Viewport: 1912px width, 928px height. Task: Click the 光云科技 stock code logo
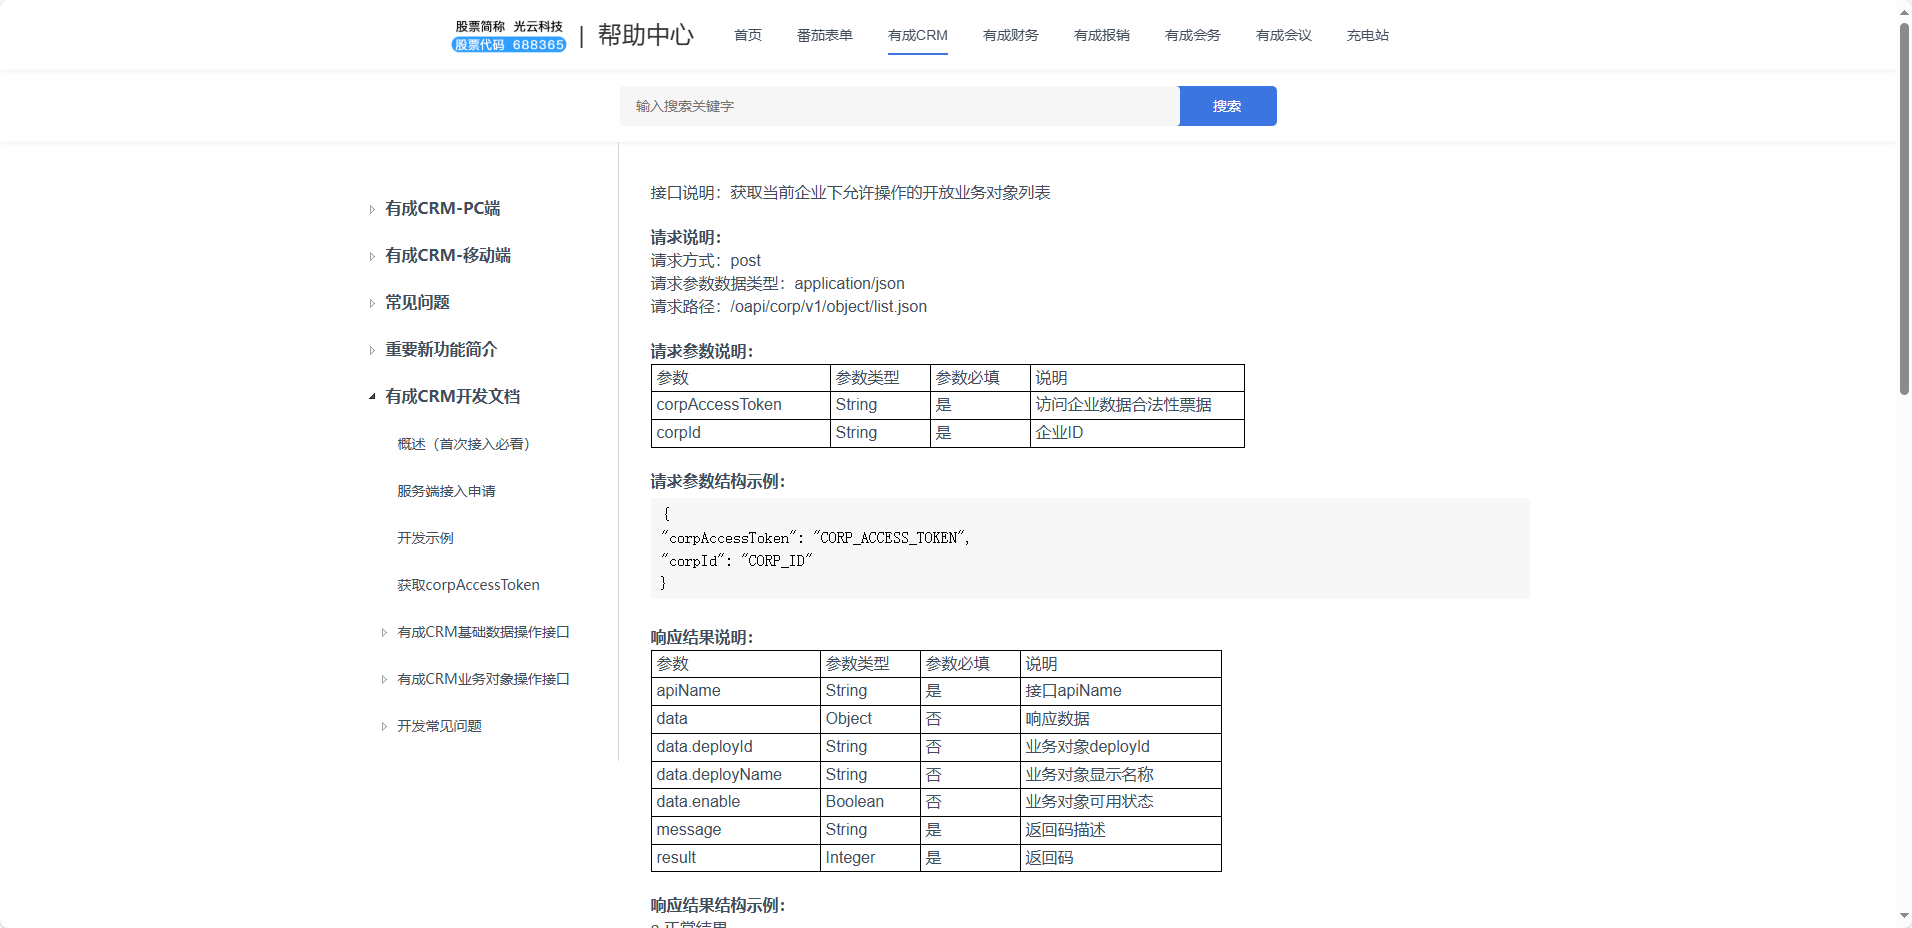tap(509, 35)
